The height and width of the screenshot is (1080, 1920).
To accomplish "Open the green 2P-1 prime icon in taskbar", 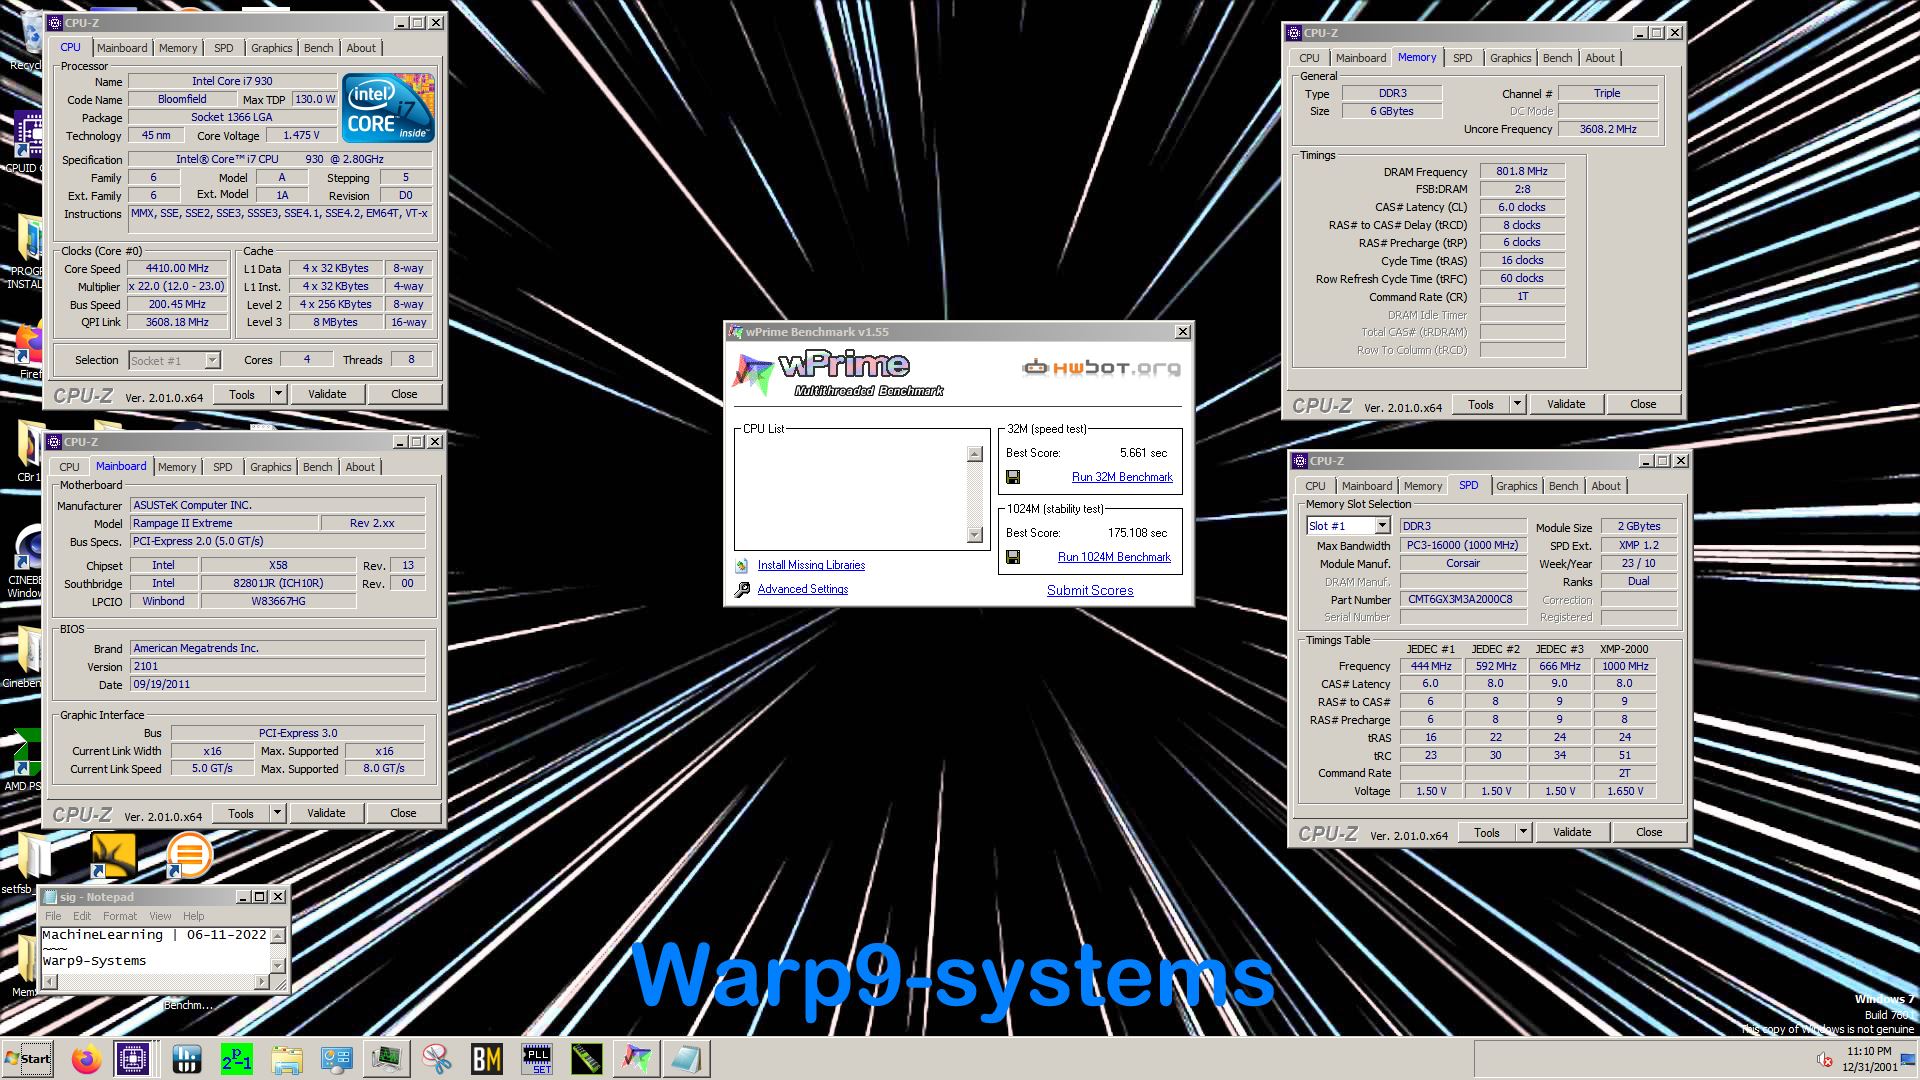I will click(x=237, y=1059).
